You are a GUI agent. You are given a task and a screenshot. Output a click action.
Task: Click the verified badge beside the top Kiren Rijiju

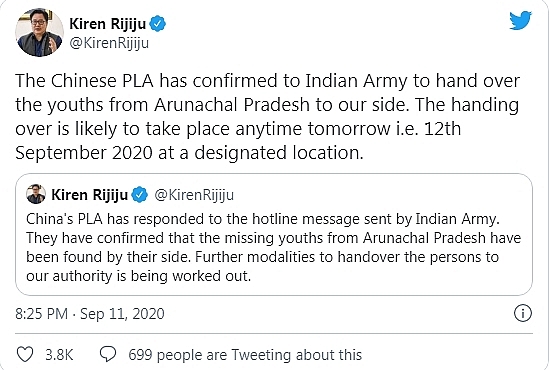coord(158,24)
